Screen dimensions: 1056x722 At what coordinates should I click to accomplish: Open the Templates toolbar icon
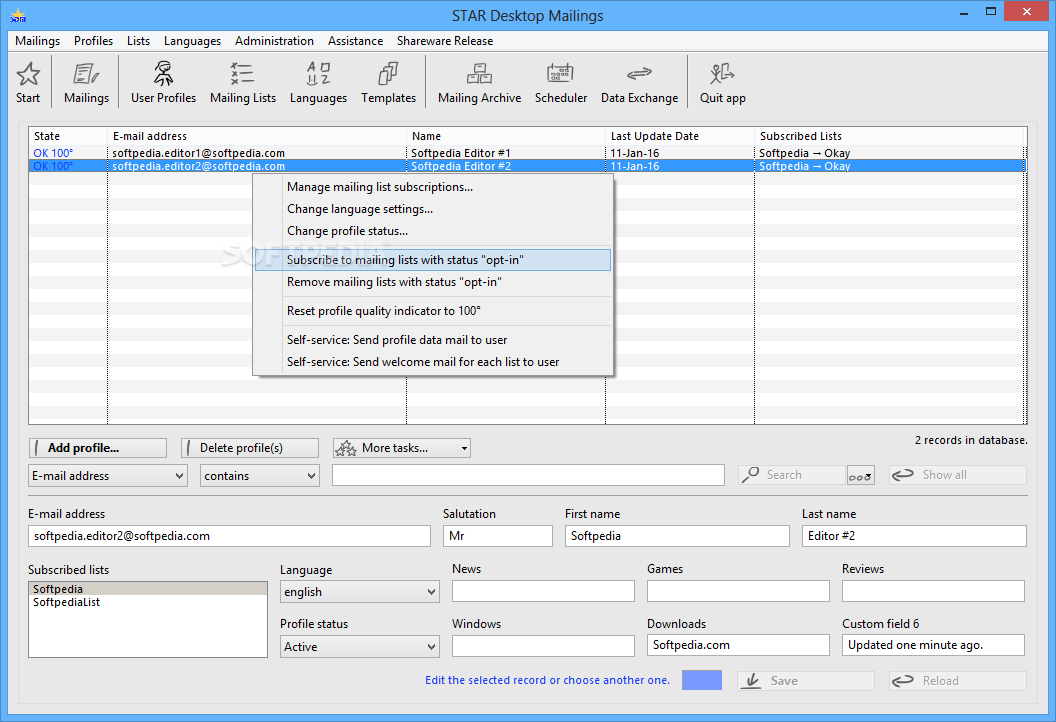(x=388, y=82)
